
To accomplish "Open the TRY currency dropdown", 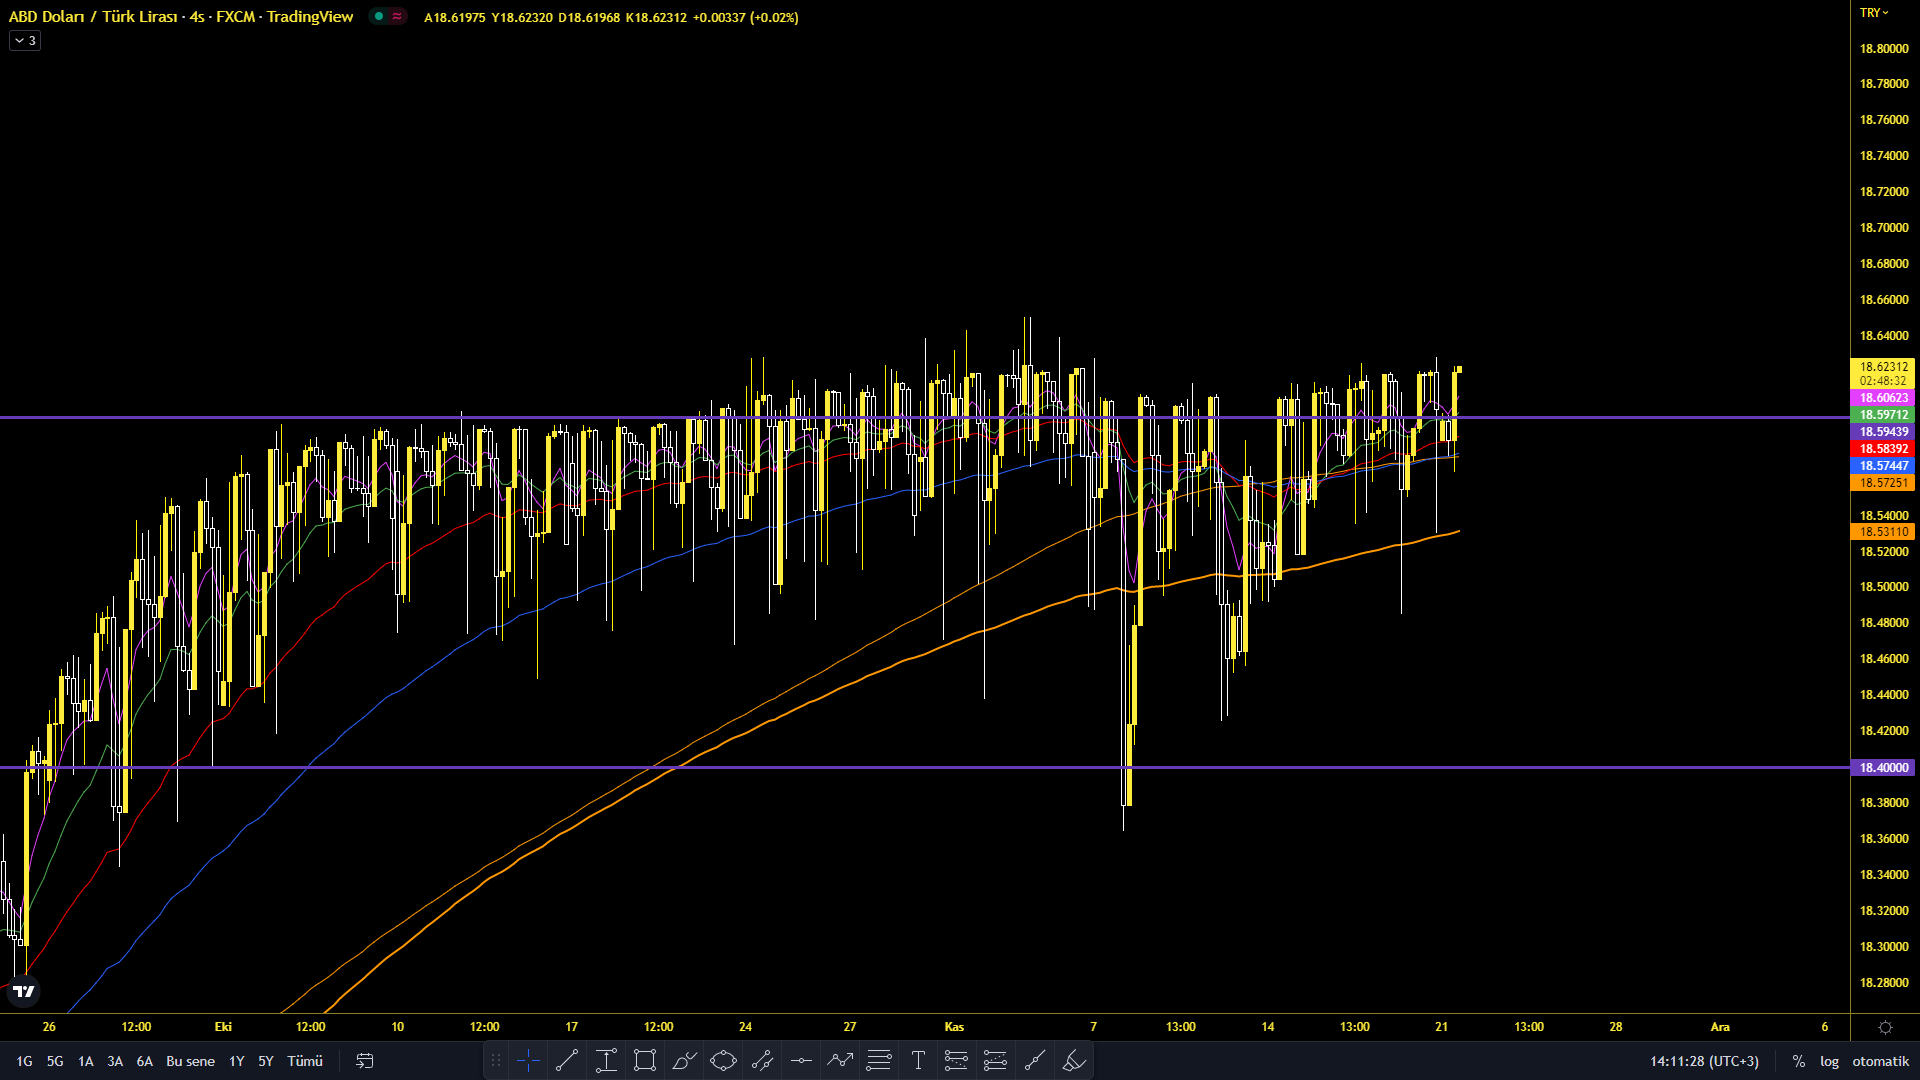I will click(1874, 13).
